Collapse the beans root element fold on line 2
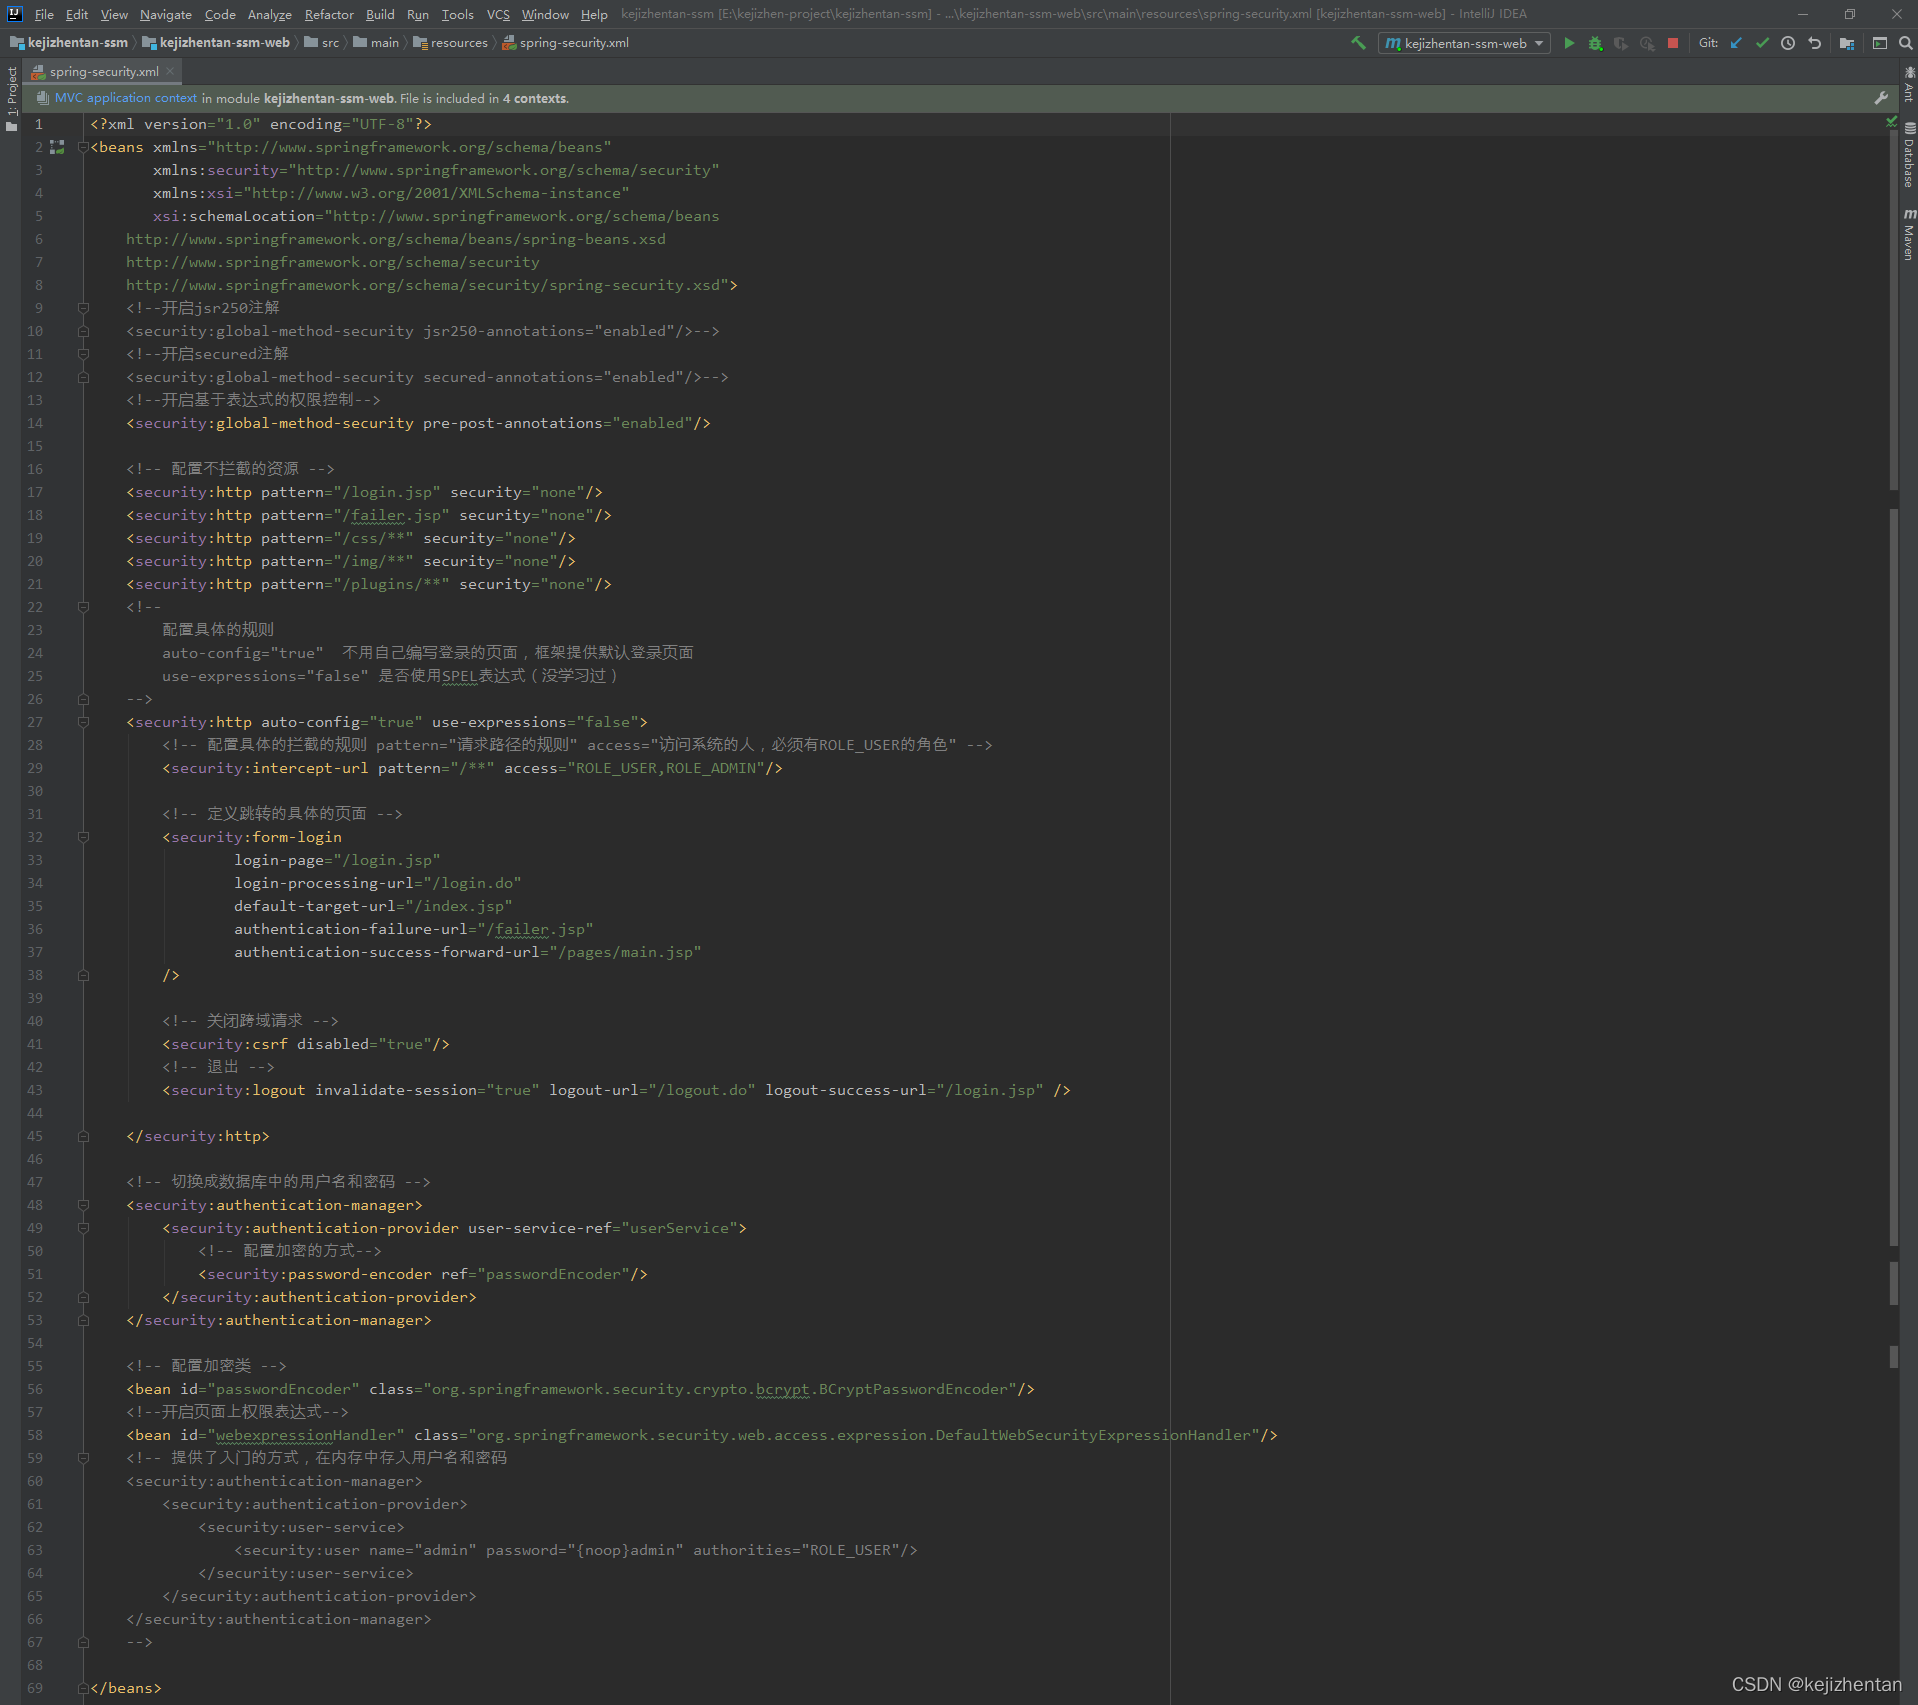The height and width of the screenshot is (1705, 1918). [83, 147]
